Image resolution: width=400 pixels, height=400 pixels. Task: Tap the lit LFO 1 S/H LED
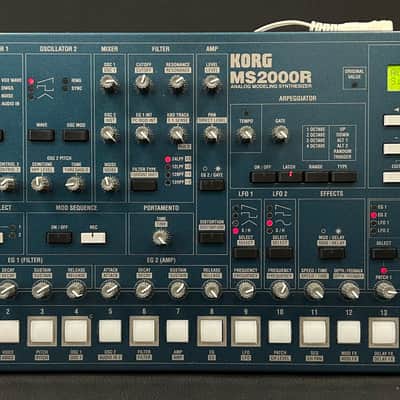click(x=236, y=231)
